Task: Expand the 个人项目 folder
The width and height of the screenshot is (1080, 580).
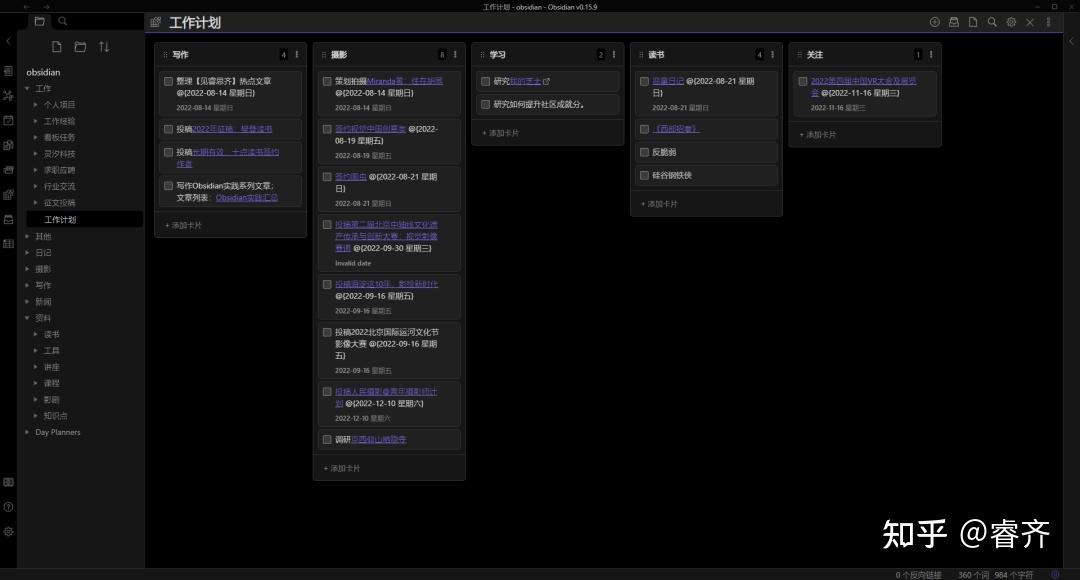Action: tap(36, 105)
